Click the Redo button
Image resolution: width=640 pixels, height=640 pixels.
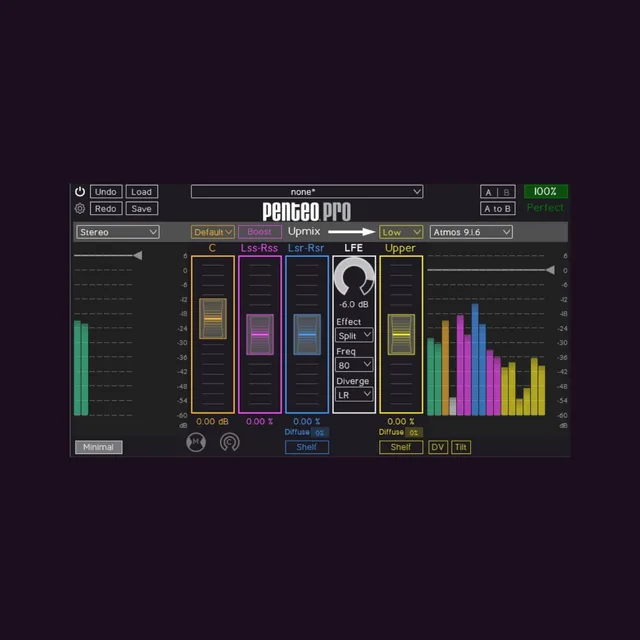pyautogui.click(x=106, y=209)
